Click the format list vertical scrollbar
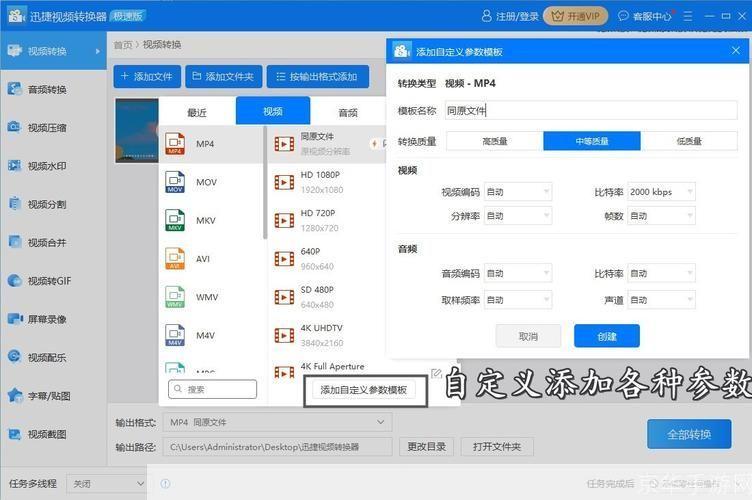 pyautogui.click(x=265, y=182)
